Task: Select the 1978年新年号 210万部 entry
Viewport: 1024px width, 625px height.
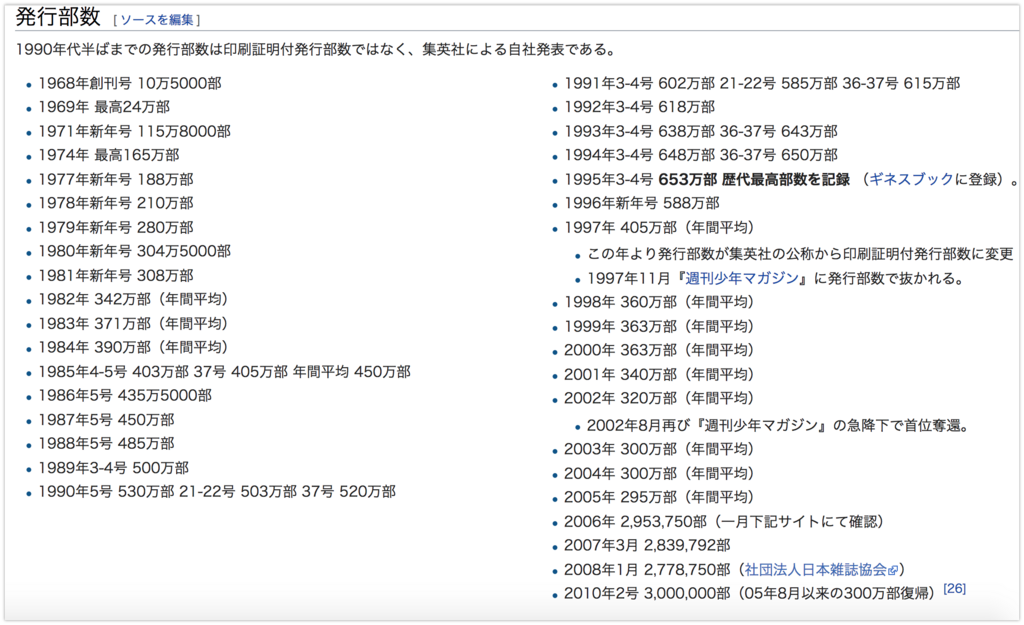Action: pyautogui.click(x=116, y=203)
